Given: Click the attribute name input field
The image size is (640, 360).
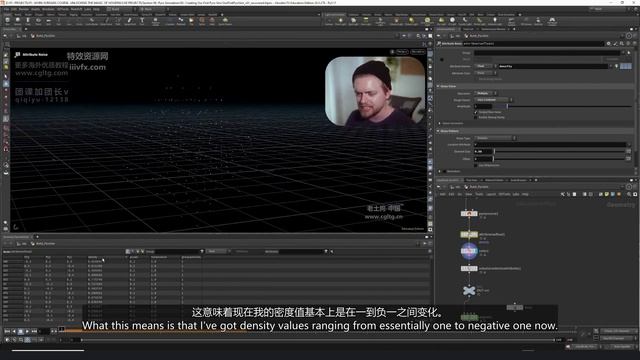Looking at the screenshot, I should pyautogui.click(x=553, y=66).
